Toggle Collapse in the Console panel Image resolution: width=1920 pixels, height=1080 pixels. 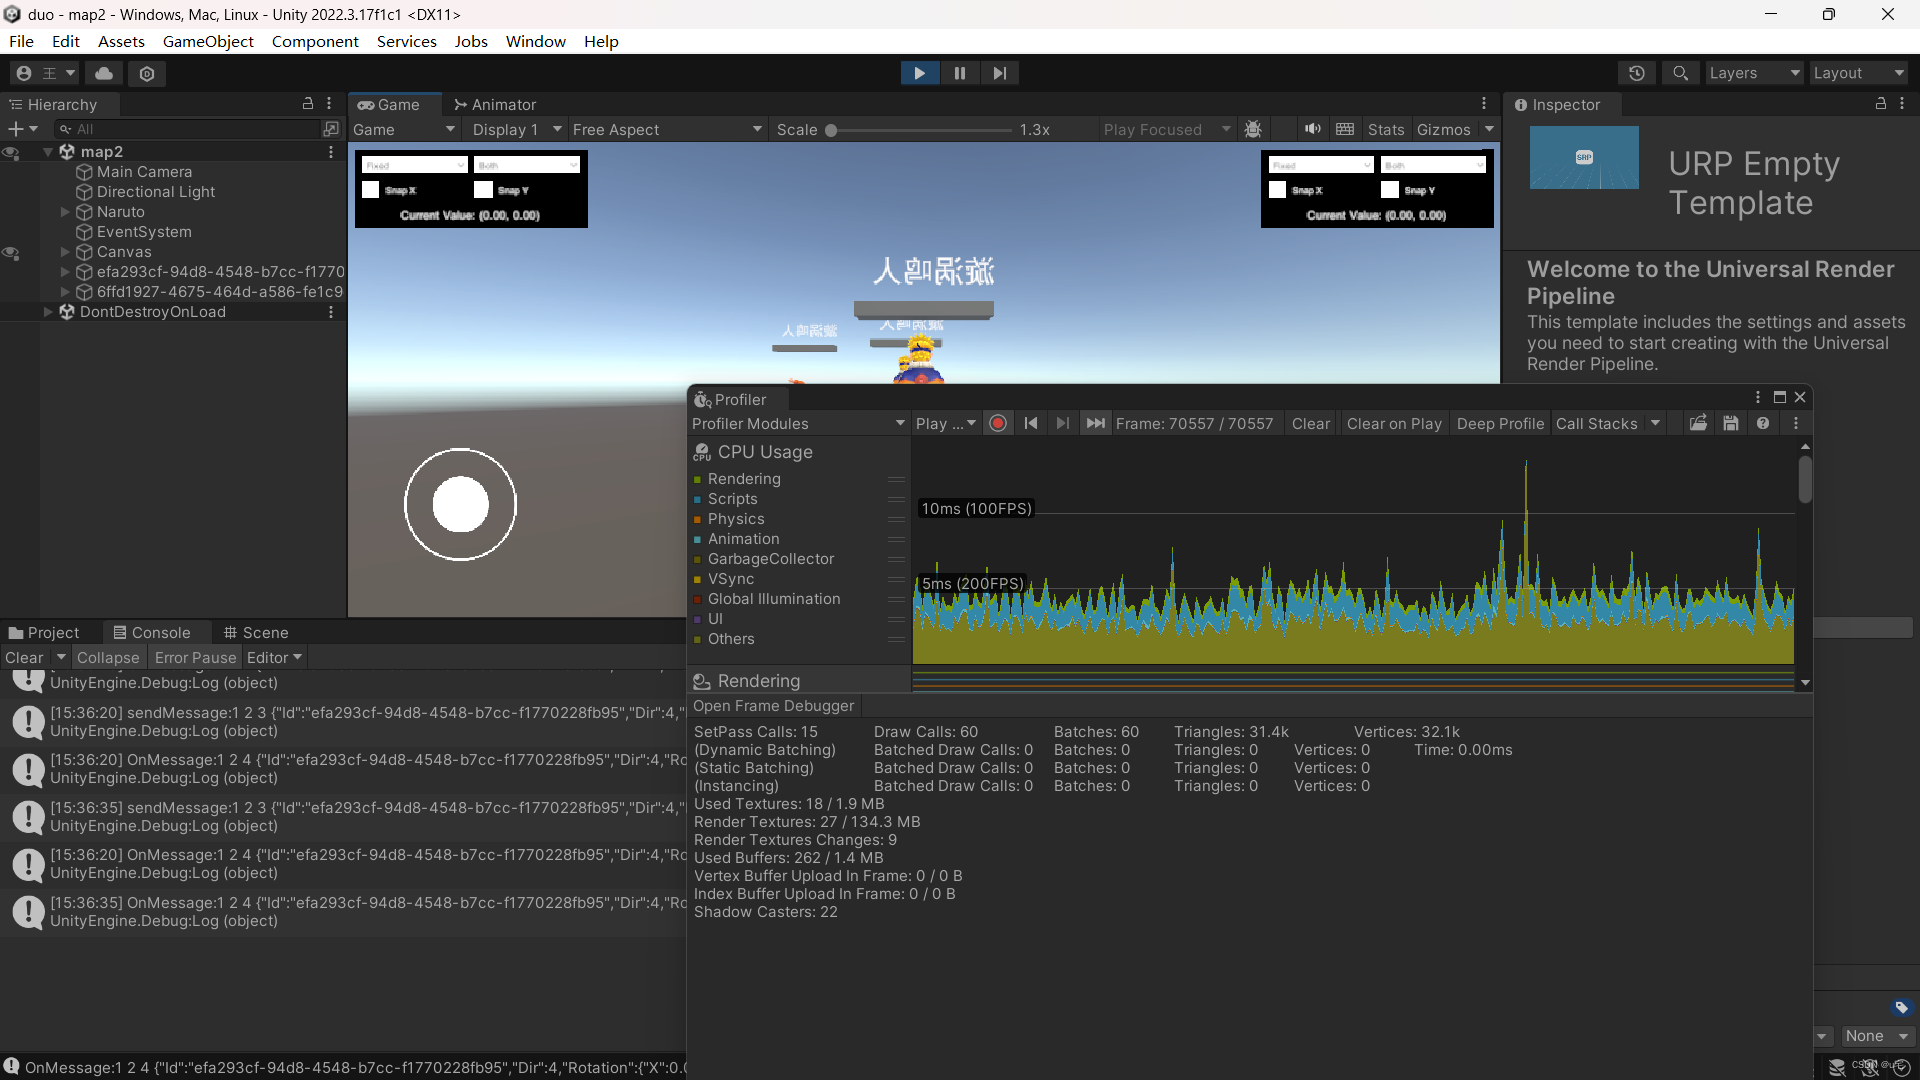click(x=108, y=657)
